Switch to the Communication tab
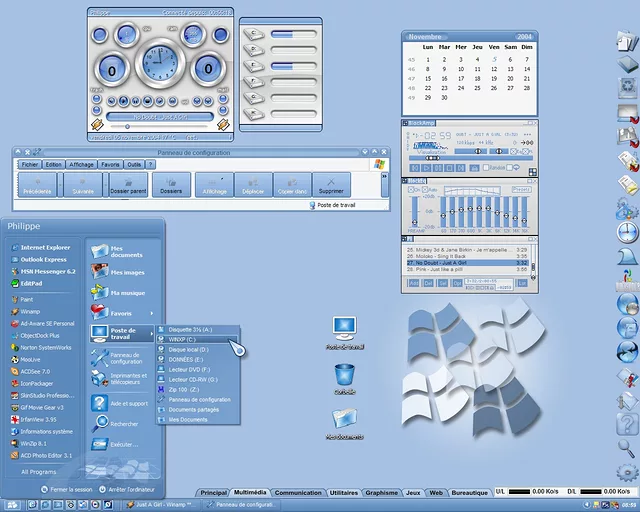 click(x=298, y=493)
